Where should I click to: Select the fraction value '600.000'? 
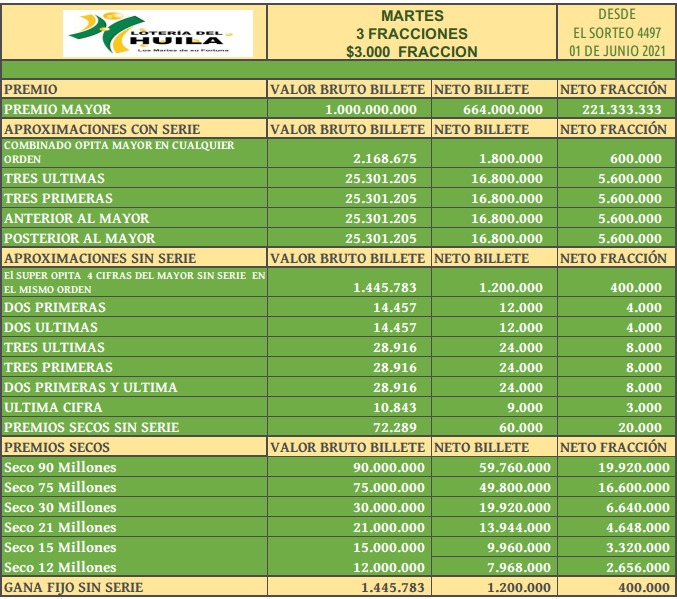coord(636,158)
